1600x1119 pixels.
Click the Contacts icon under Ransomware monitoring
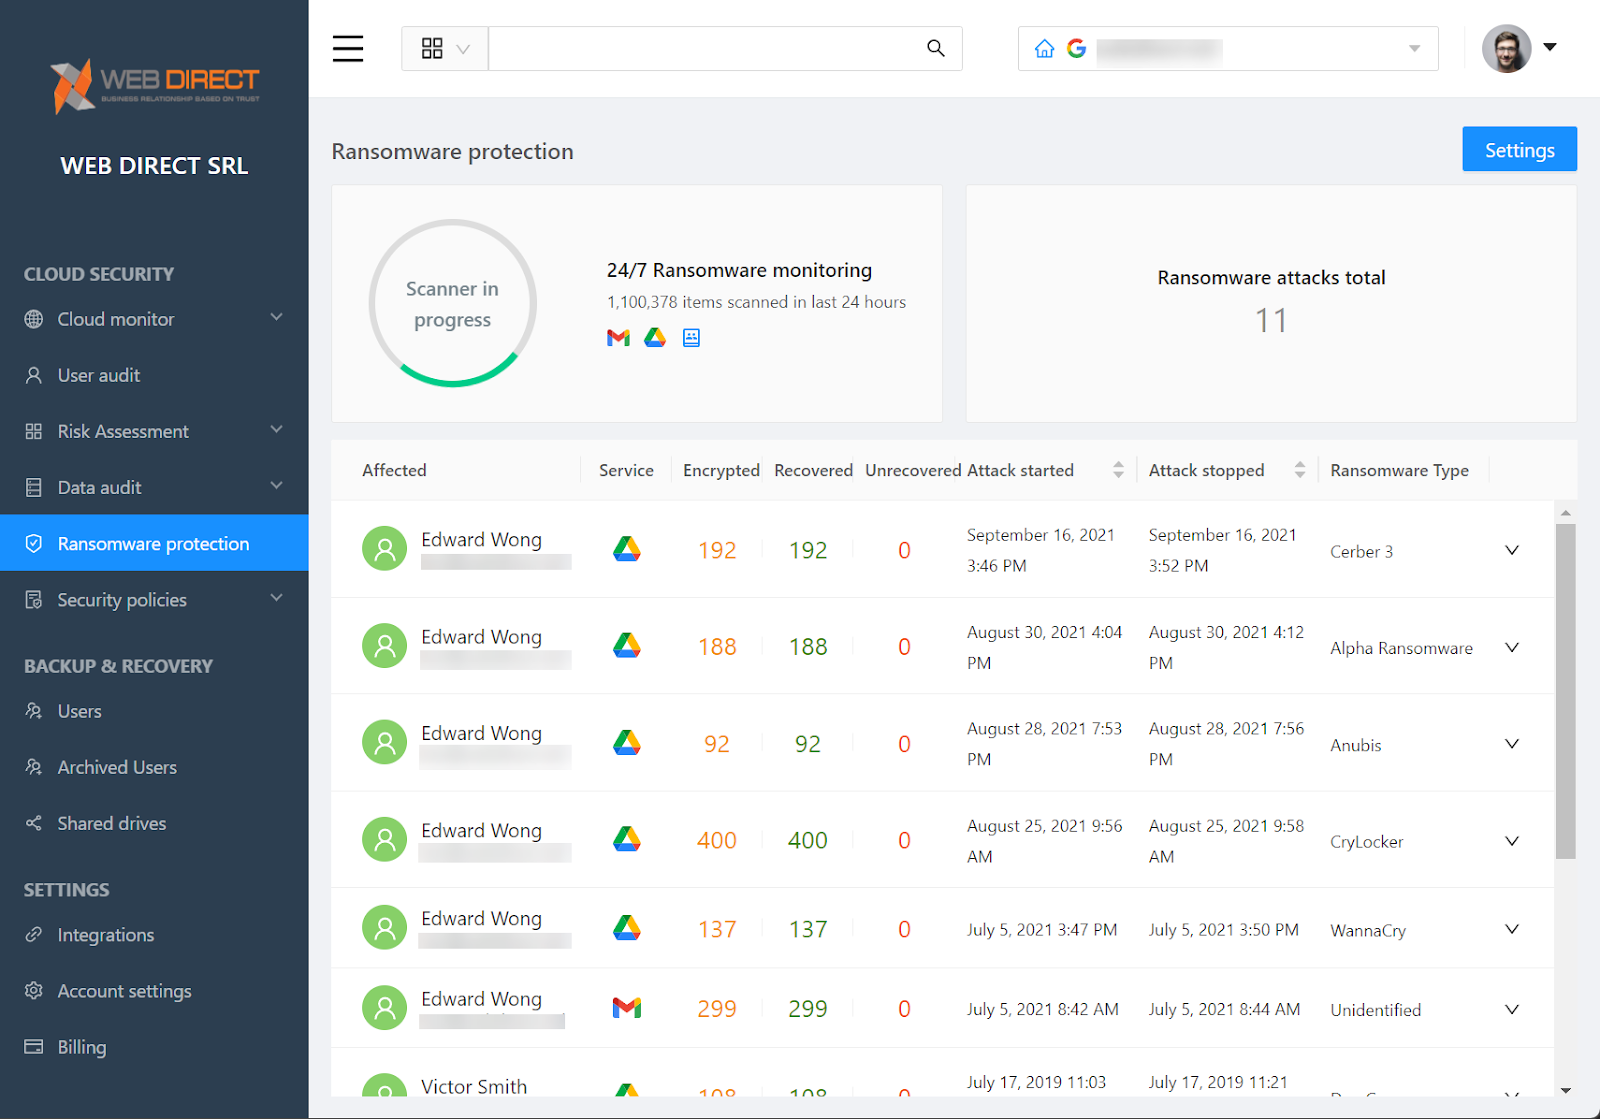coord(691,338)
